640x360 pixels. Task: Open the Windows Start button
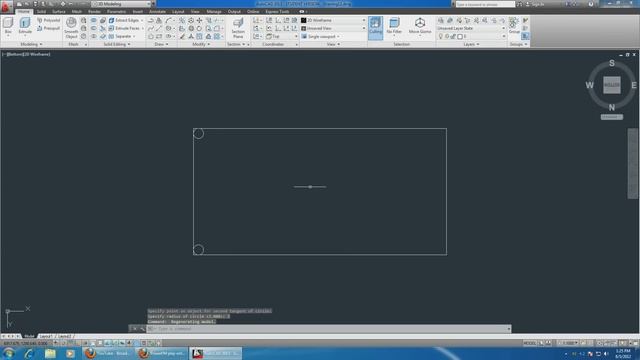8,353
